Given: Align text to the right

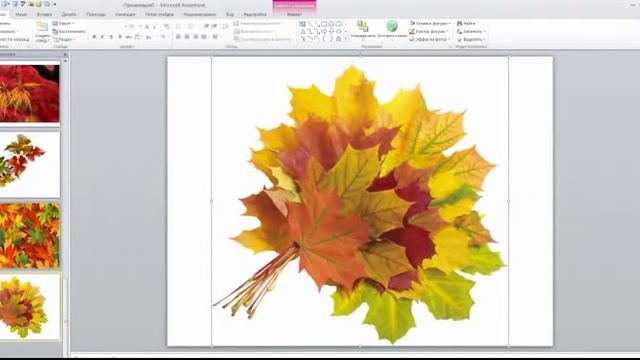Looking at the screenshot, I should click(196, 37).
